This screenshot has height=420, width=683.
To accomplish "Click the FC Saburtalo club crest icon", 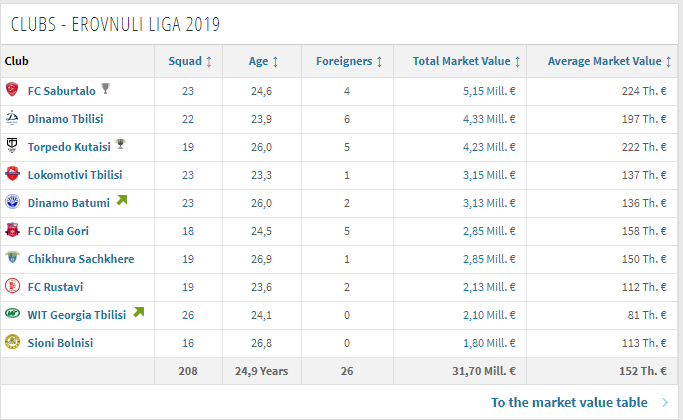I will [12, 91].
